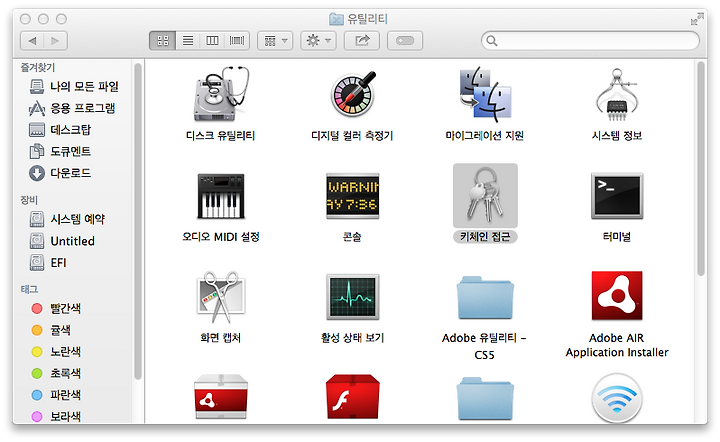720x442 pixels.
Task: Open the 시스템 정보 icon
Action: point(617,95)
